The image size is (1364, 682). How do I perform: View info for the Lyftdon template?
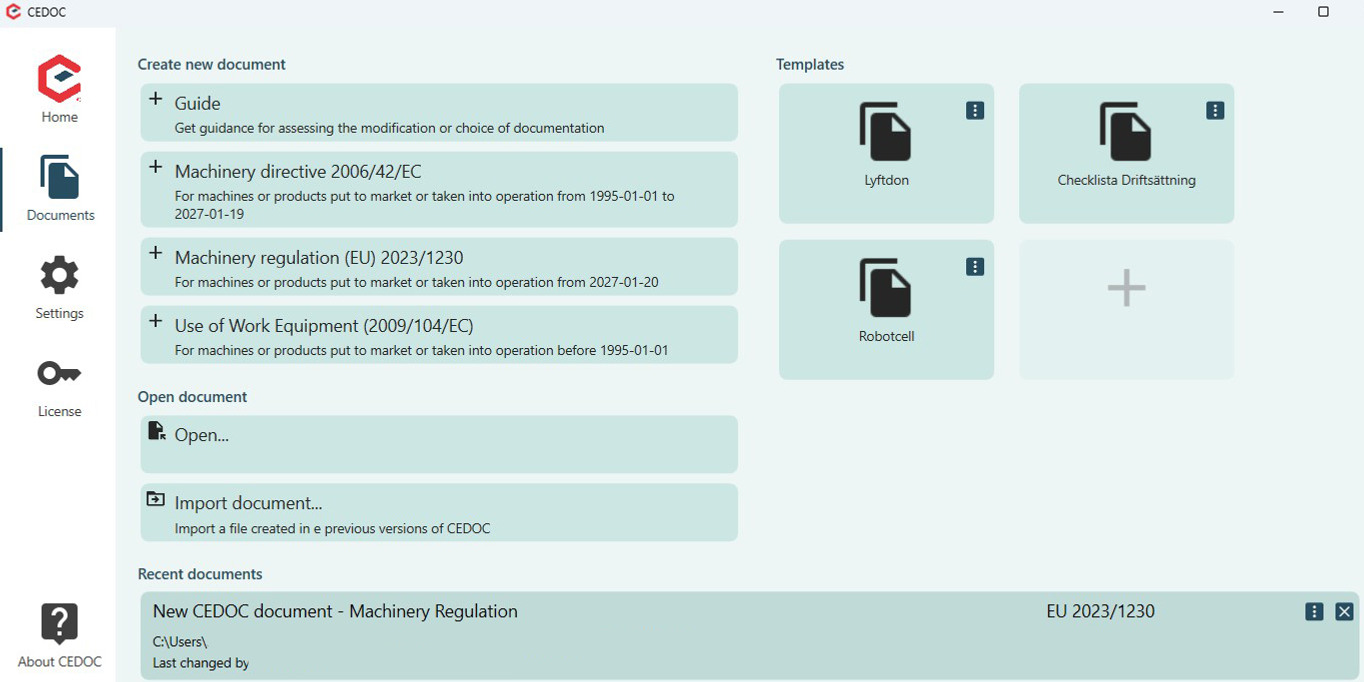click(974, 110)
